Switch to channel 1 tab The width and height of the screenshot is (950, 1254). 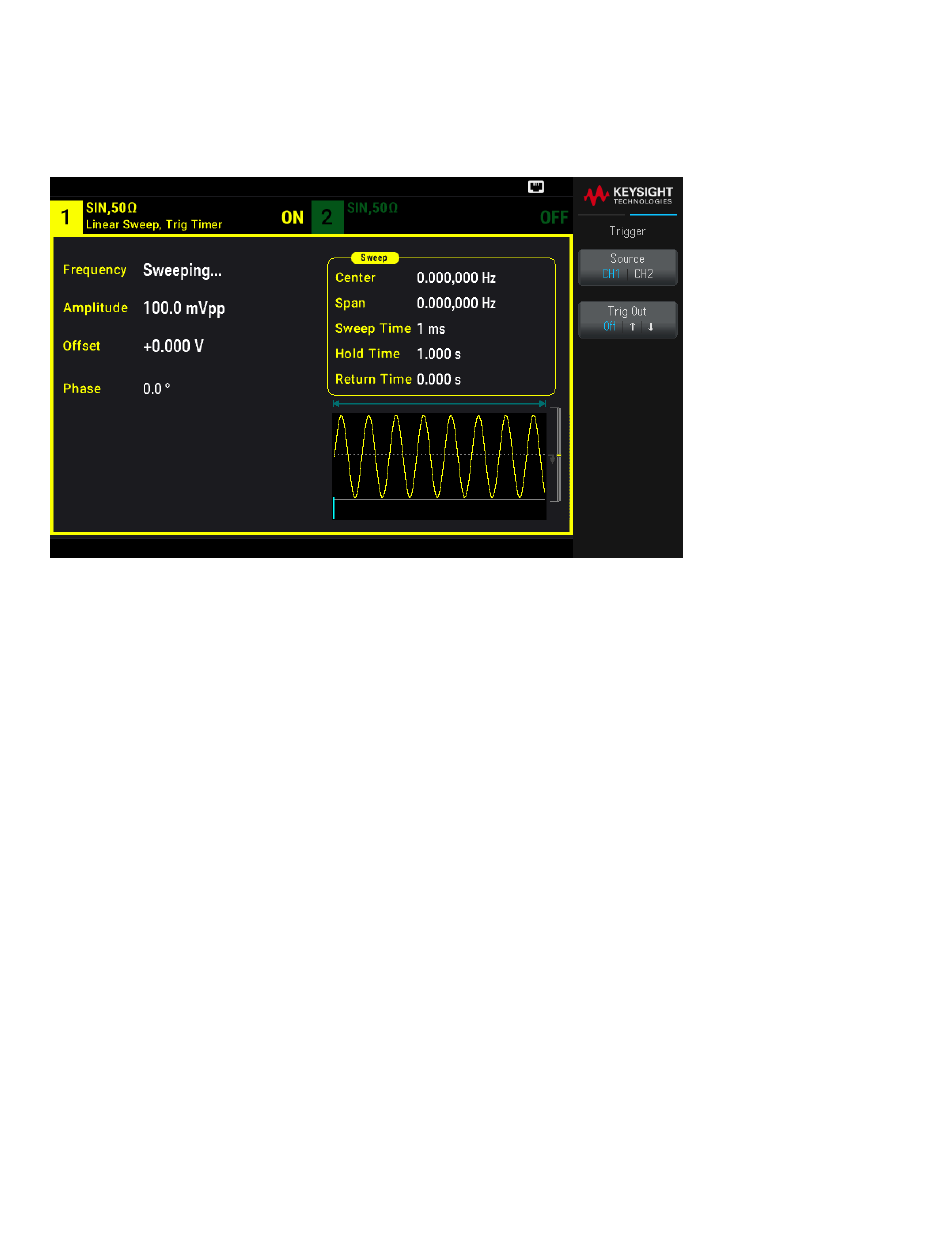click(x=66, y=218)
